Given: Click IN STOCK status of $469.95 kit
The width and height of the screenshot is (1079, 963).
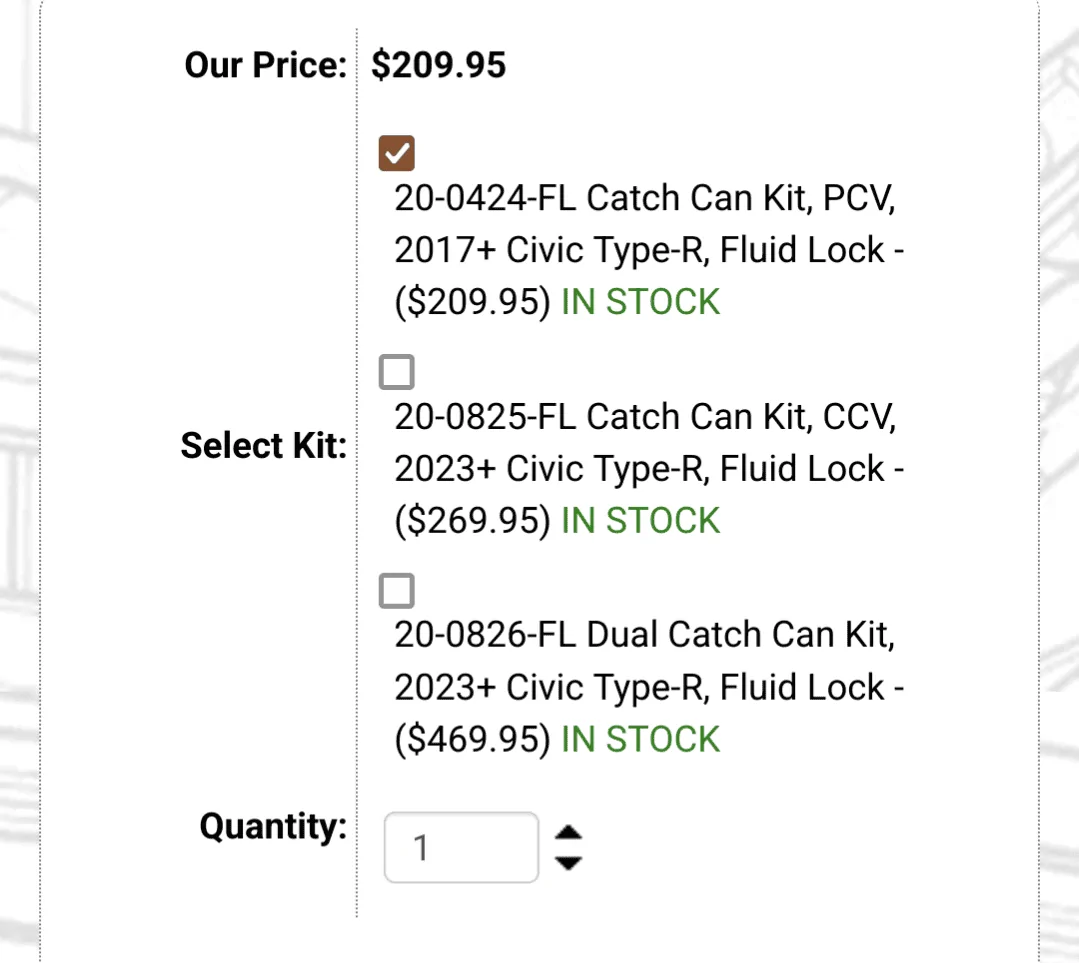Looking at the screenshot, I should pos(640,740).
